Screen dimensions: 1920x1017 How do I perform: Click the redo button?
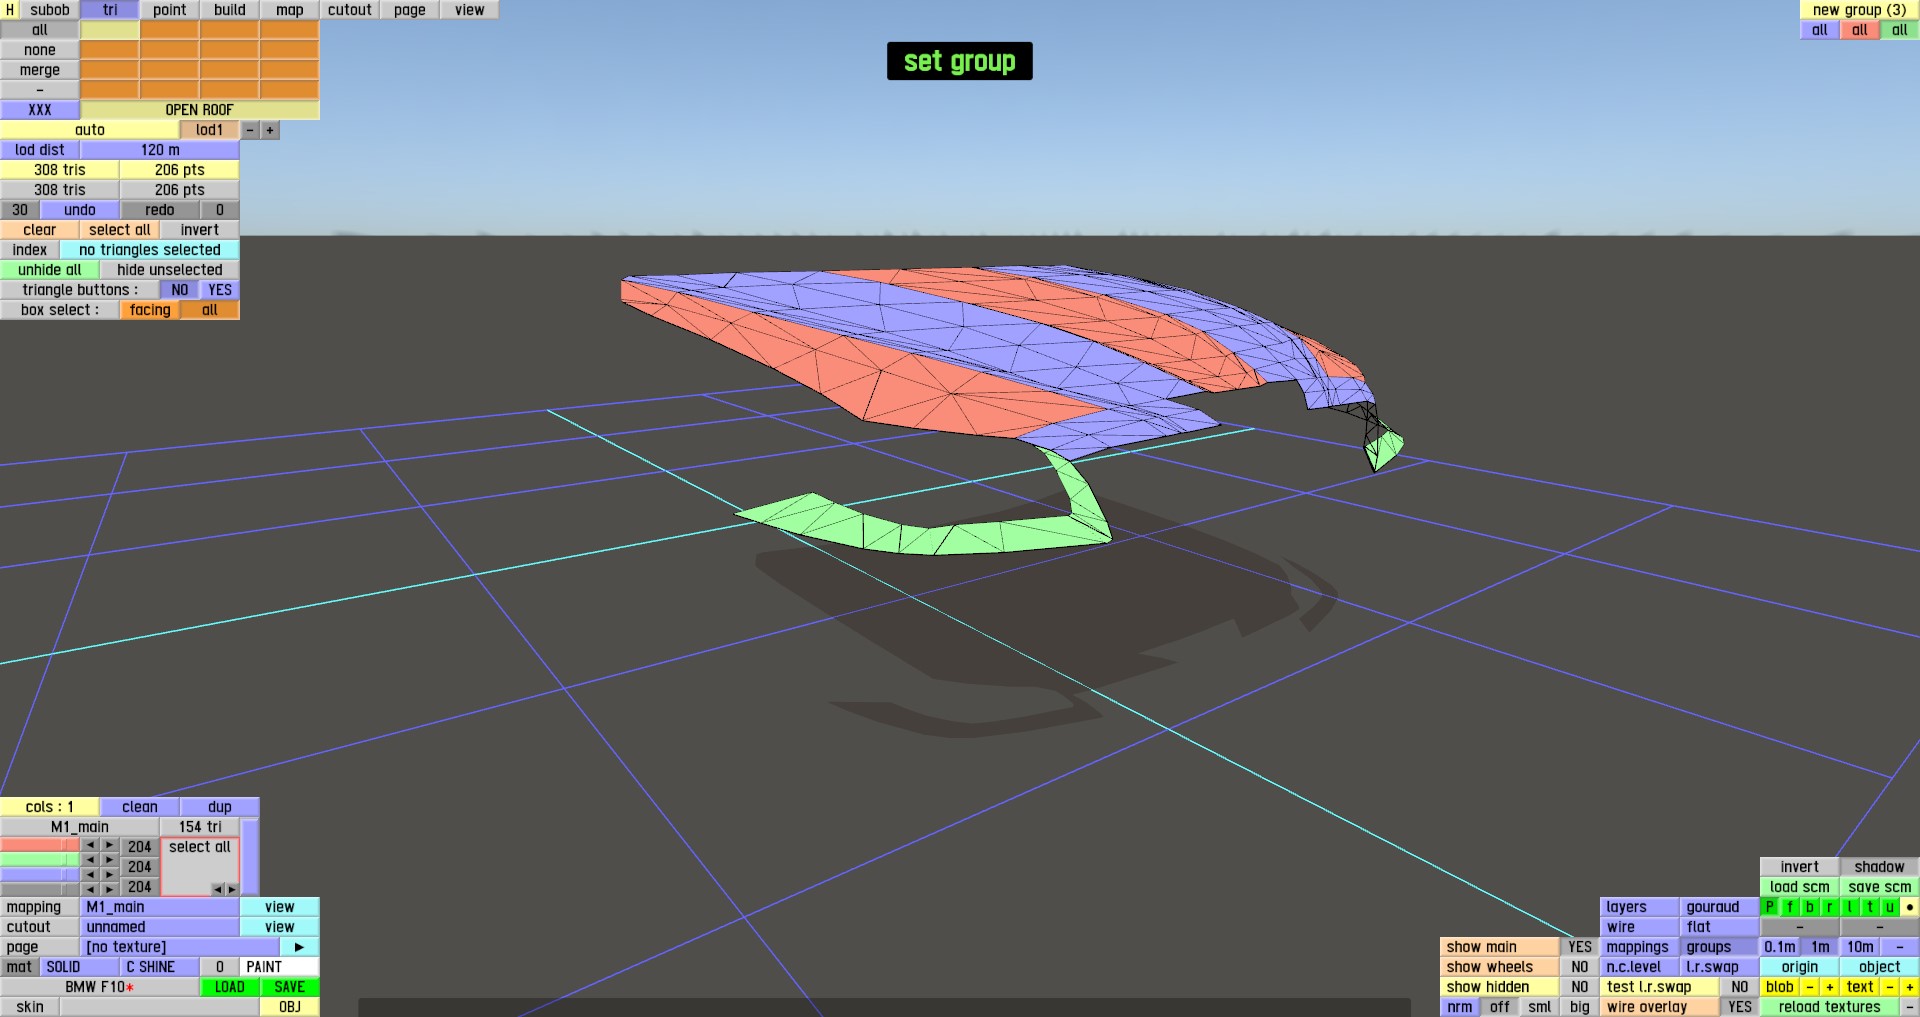pyautogui.click(x=160, y=210)
